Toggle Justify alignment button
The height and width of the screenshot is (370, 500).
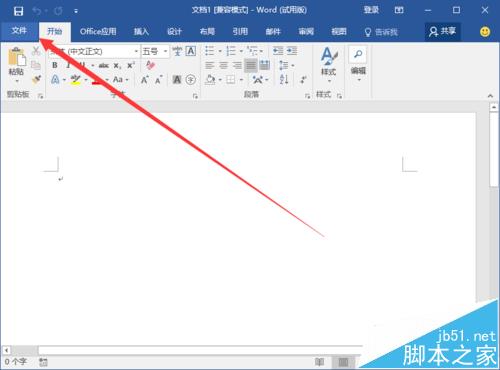[x=251, y=65]
